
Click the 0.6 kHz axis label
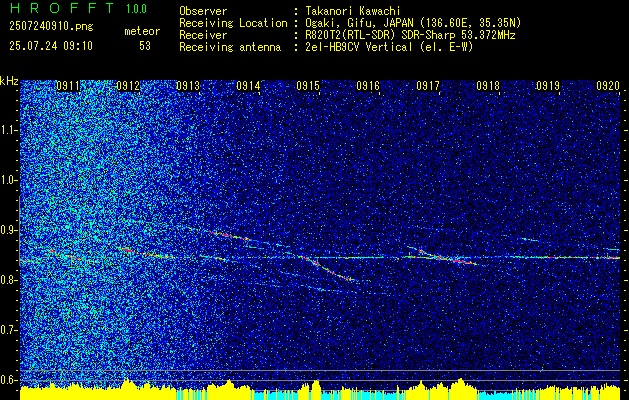(9, 380)
